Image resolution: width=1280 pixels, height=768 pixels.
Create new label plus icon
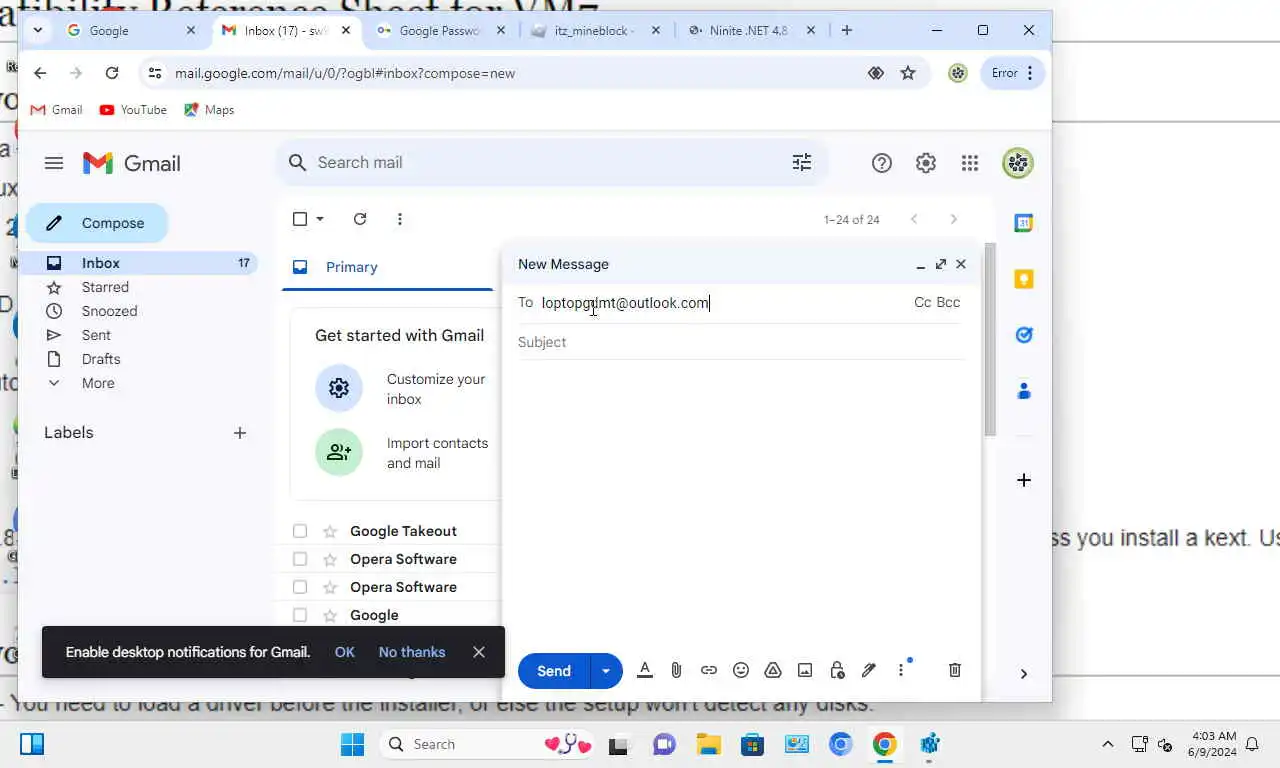(x=240, y=433)
